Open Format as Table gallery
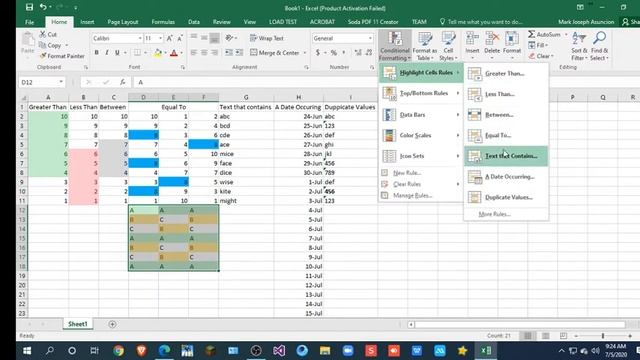 tap(424, 46)
